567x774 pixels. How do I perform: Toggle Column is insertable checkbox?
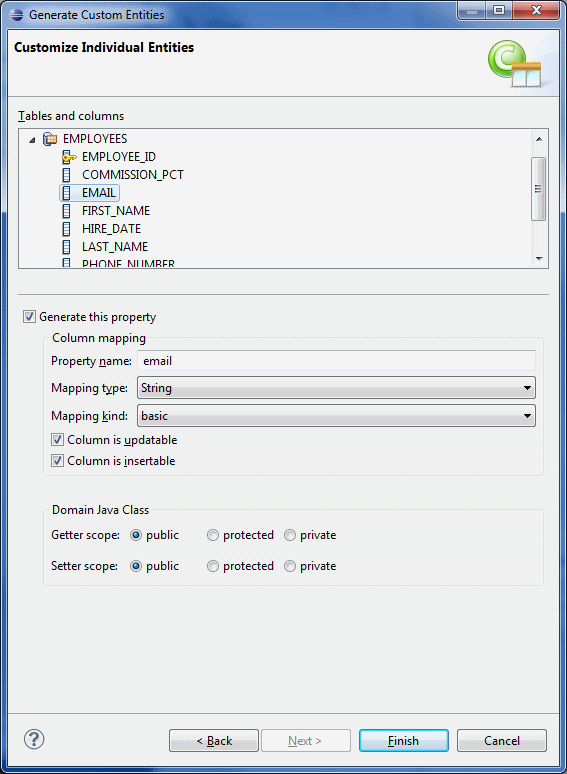coord(57,461)
